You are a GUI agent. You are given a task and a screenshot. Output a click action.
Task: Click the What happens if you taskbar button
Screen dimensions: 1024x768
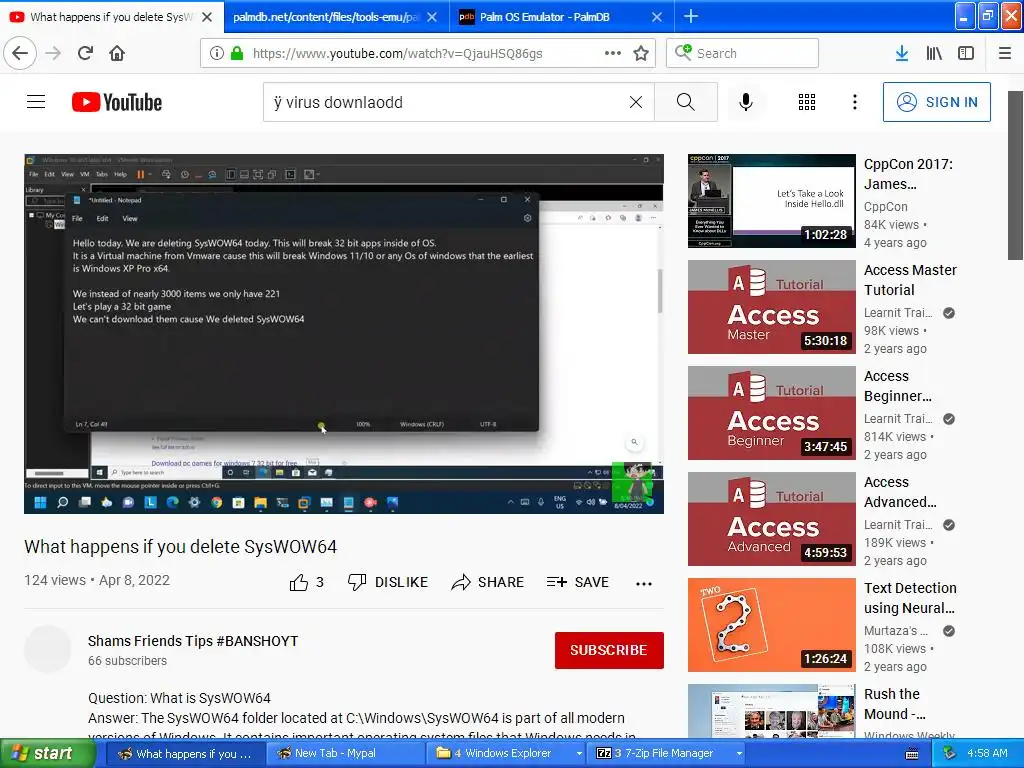coord(184,753)
